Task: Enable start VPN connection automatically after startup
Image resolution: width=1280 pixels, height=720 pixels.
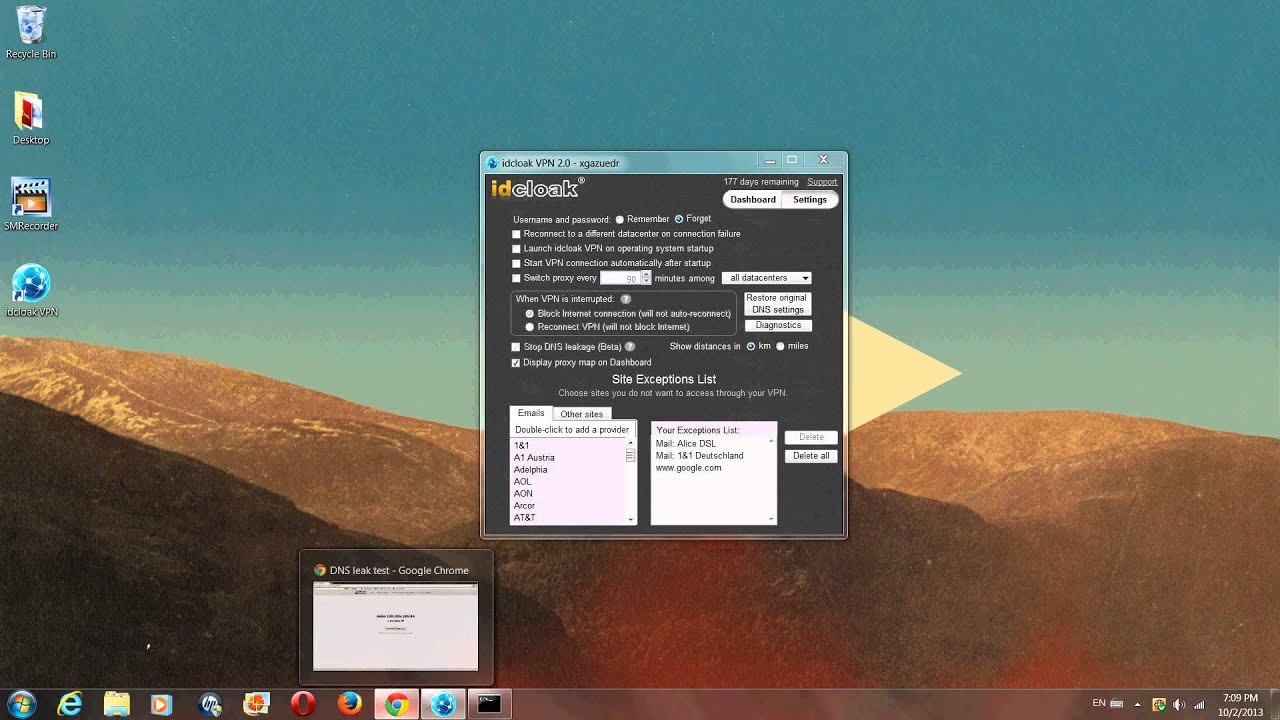Action: pyautogui.click(x=516, y=263)
